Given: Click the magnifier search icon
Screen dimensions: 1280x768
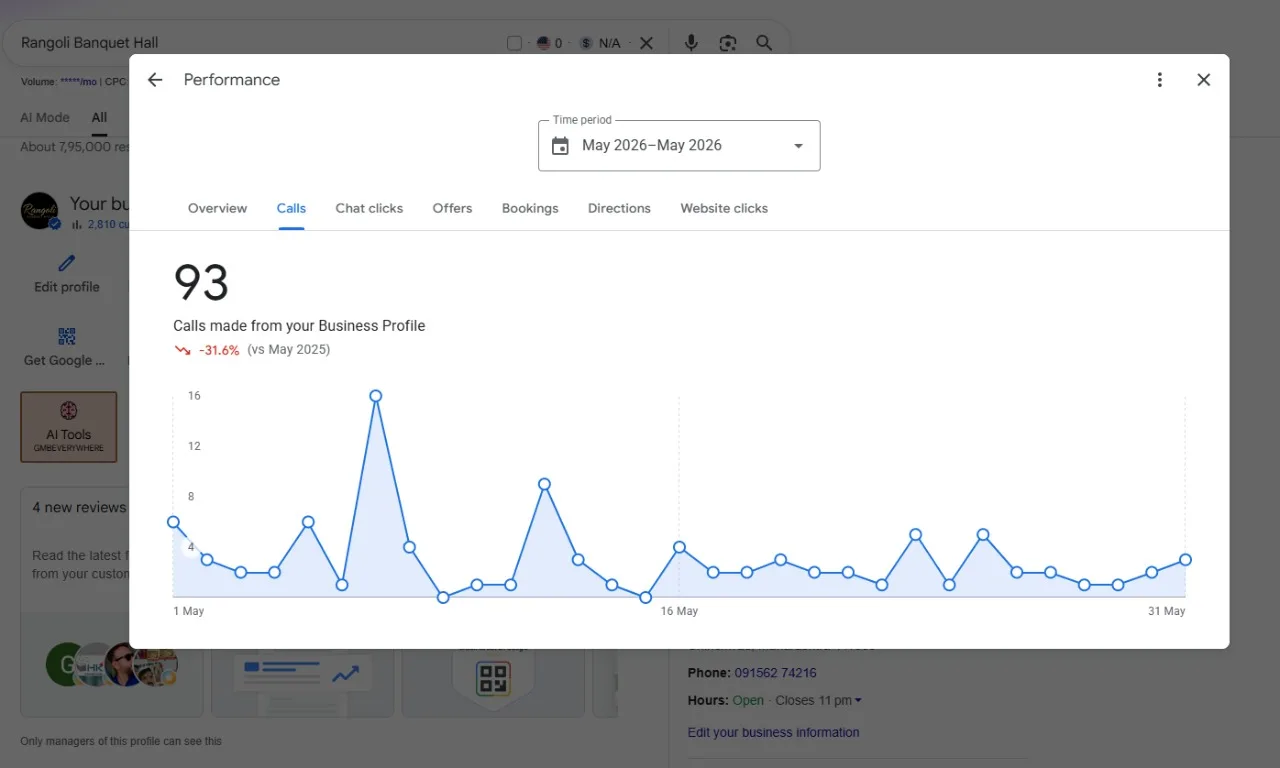Looking at the screenshot, I should [x=764, y=43].
